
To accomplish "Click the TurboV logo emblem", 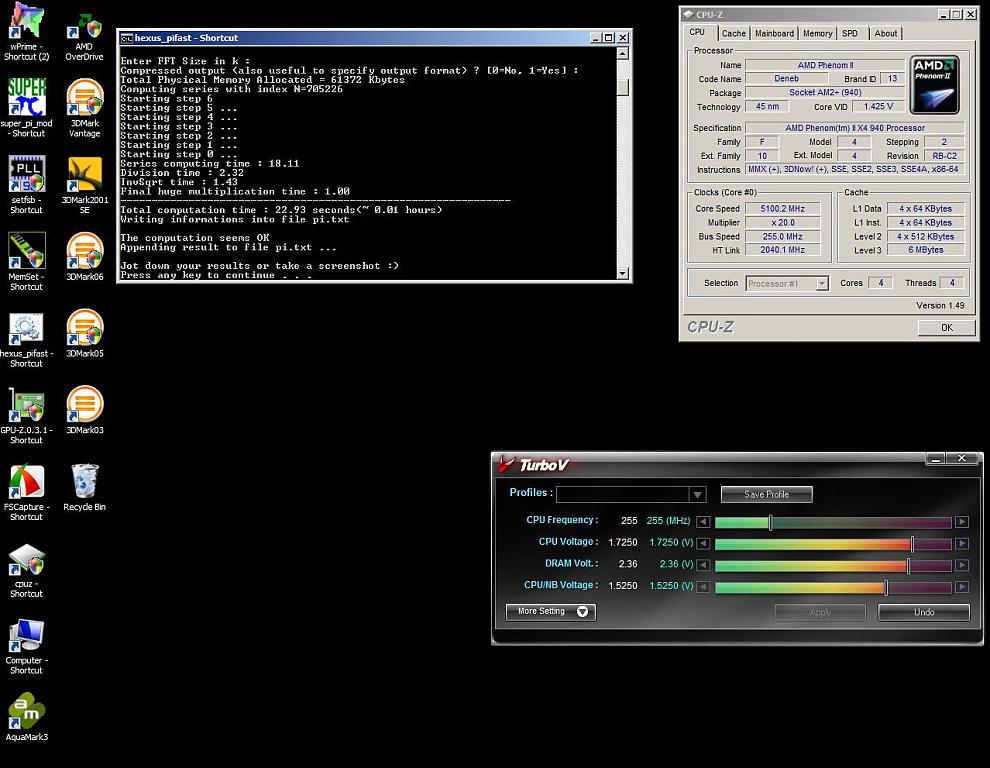I will pos(505,464).
